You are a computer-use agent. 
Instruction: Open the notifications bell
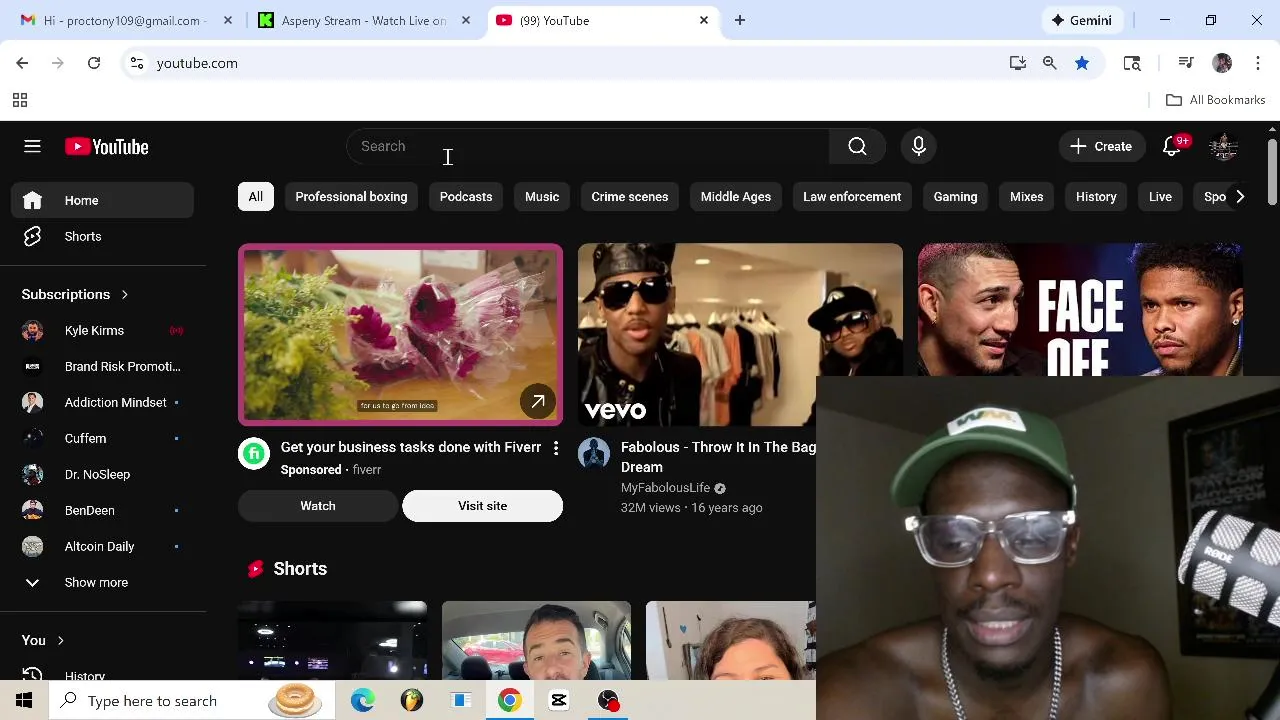(x=1172, y=146)
